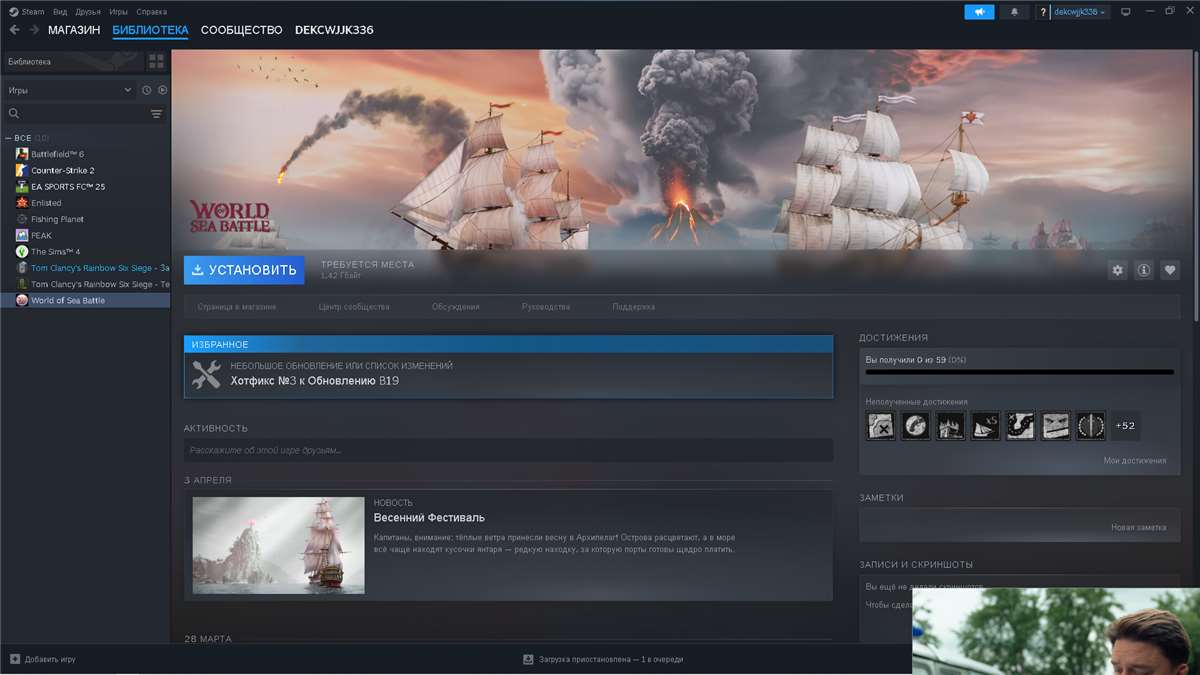Click the Библиотека home button in sidebar

[72, 62]
